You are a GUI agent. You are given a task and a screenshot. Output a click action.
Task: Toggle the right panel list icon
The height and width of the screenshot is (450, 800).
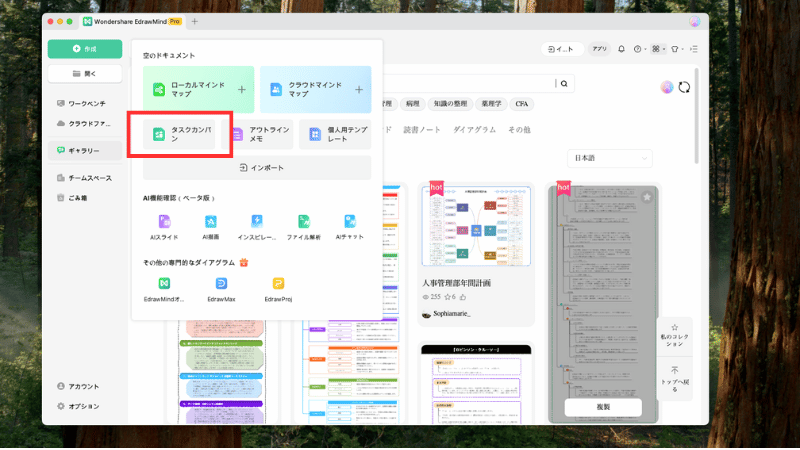(694, 49)
